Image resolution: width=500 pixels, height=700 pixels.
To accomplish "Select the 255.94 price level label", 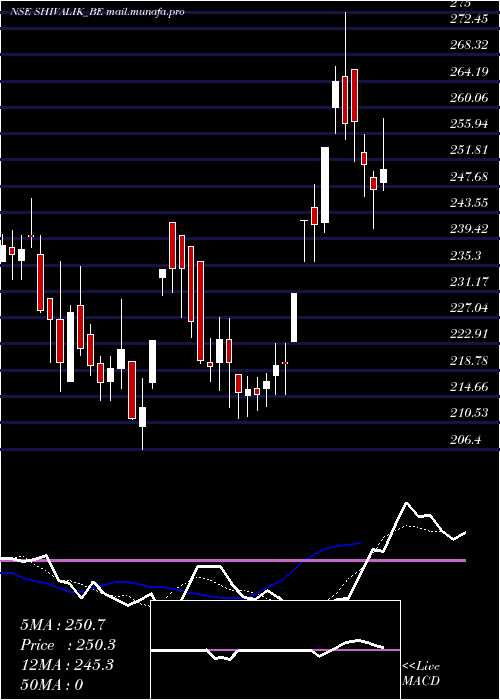I will tap(469, 124).
